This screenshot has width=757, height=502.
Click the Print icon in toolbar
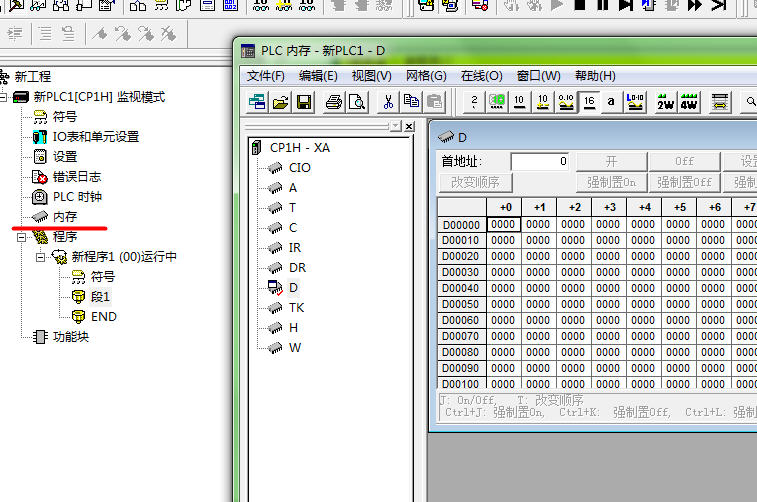point(334,102)
